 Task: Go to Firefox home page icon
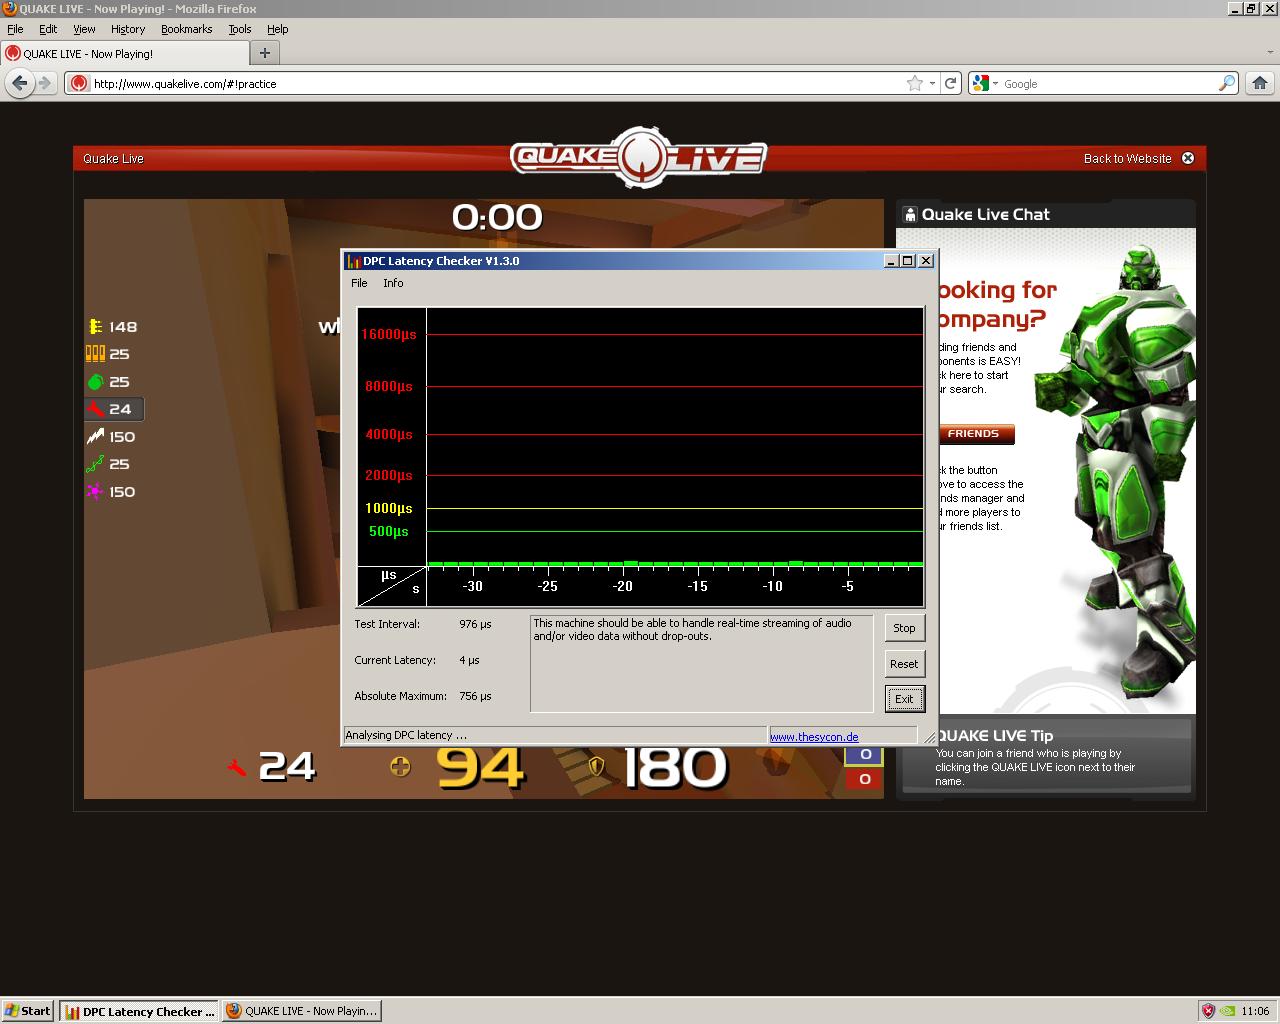tap(1259, 84)
